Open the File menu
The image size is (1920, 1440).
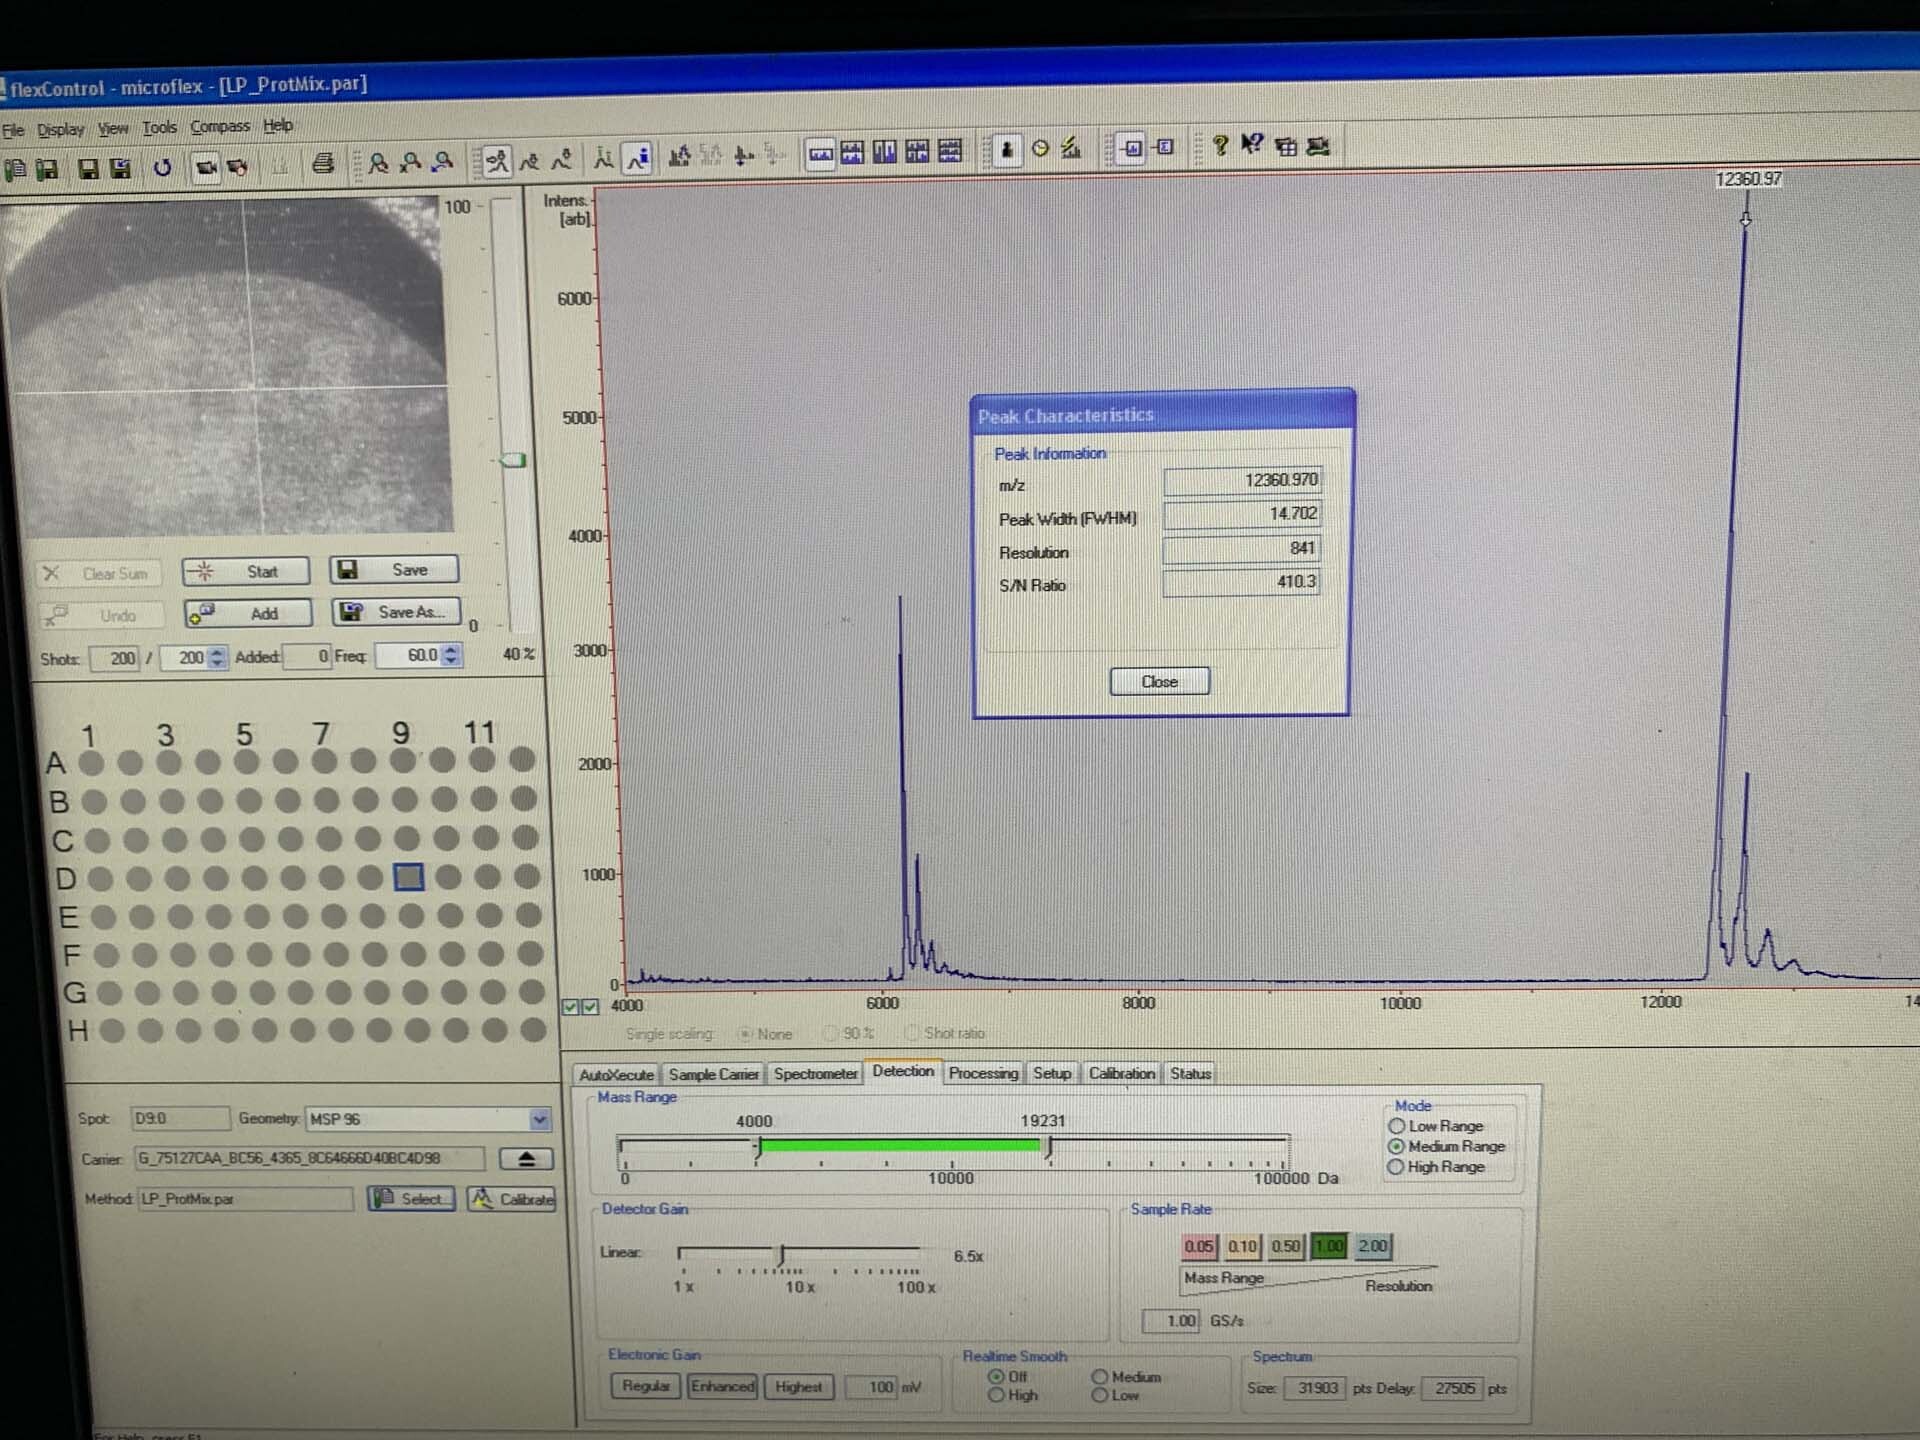(13, 131)
